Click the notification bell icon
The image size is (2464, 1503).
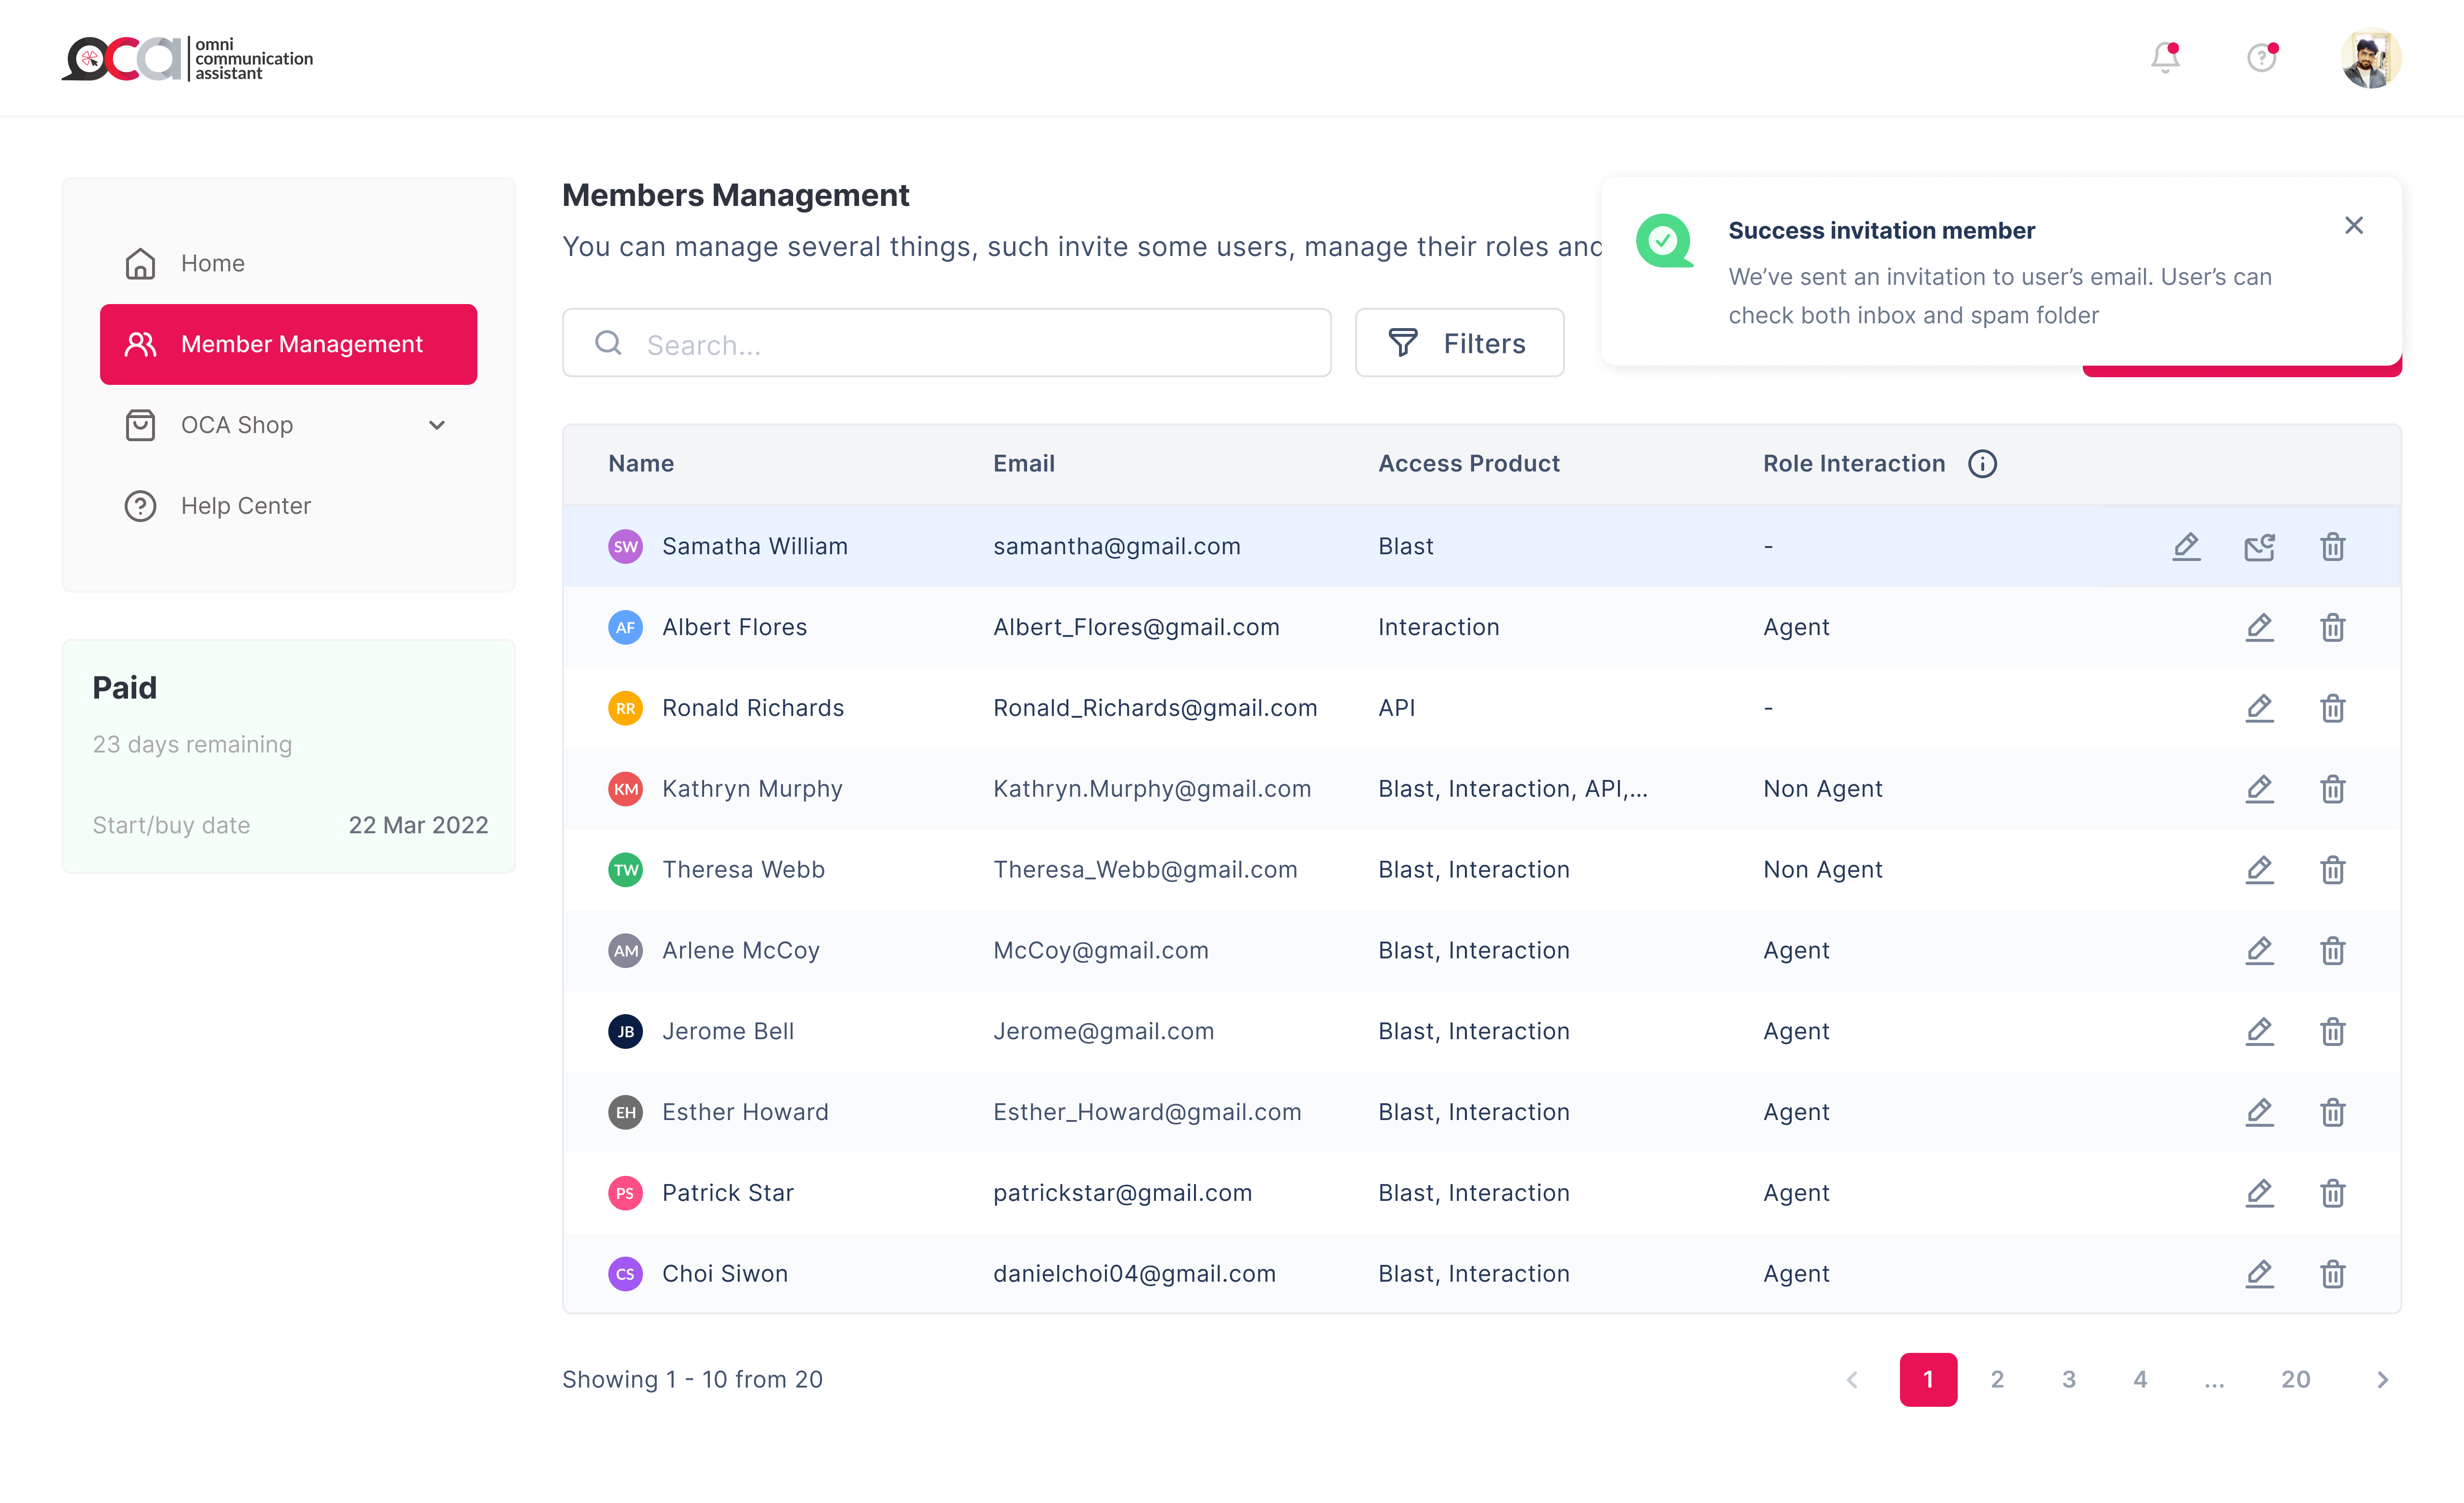[2165, 58]
